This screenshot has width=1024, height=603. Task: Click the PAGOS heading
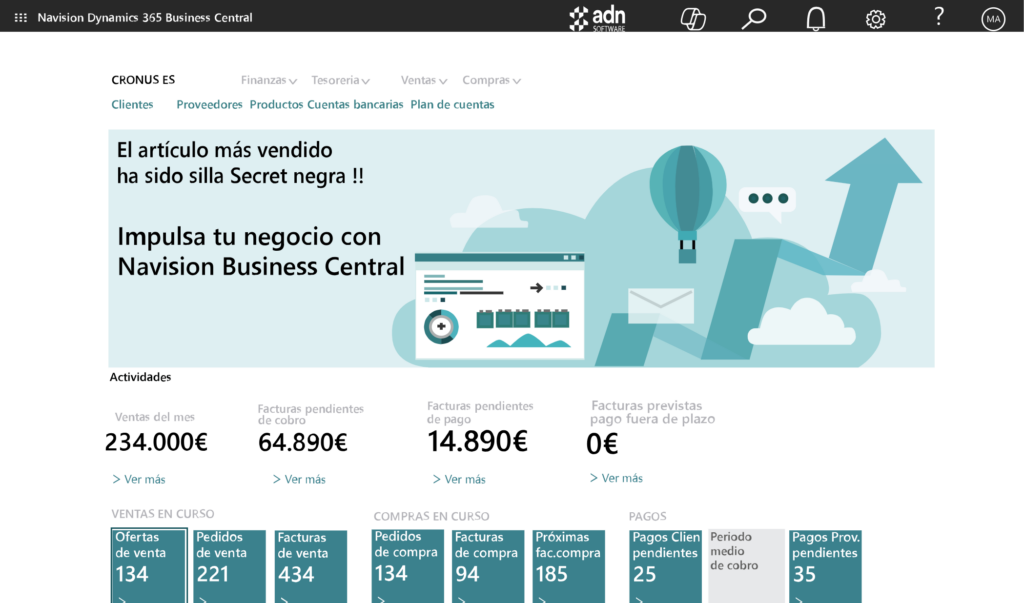click(647, 516)
